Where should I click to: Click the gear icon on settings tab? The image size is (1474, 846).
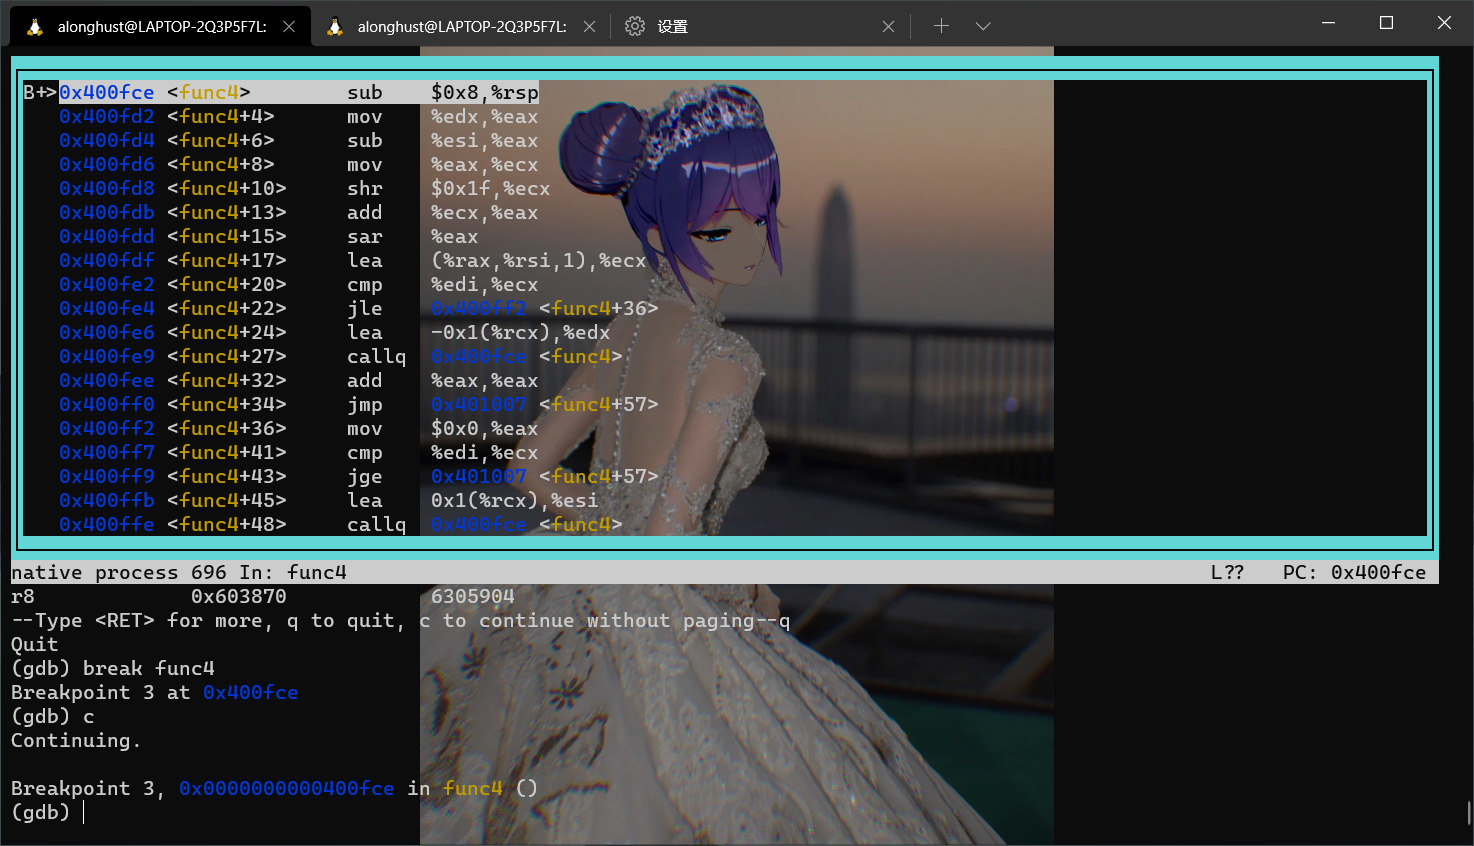click(x=635, y=27)
